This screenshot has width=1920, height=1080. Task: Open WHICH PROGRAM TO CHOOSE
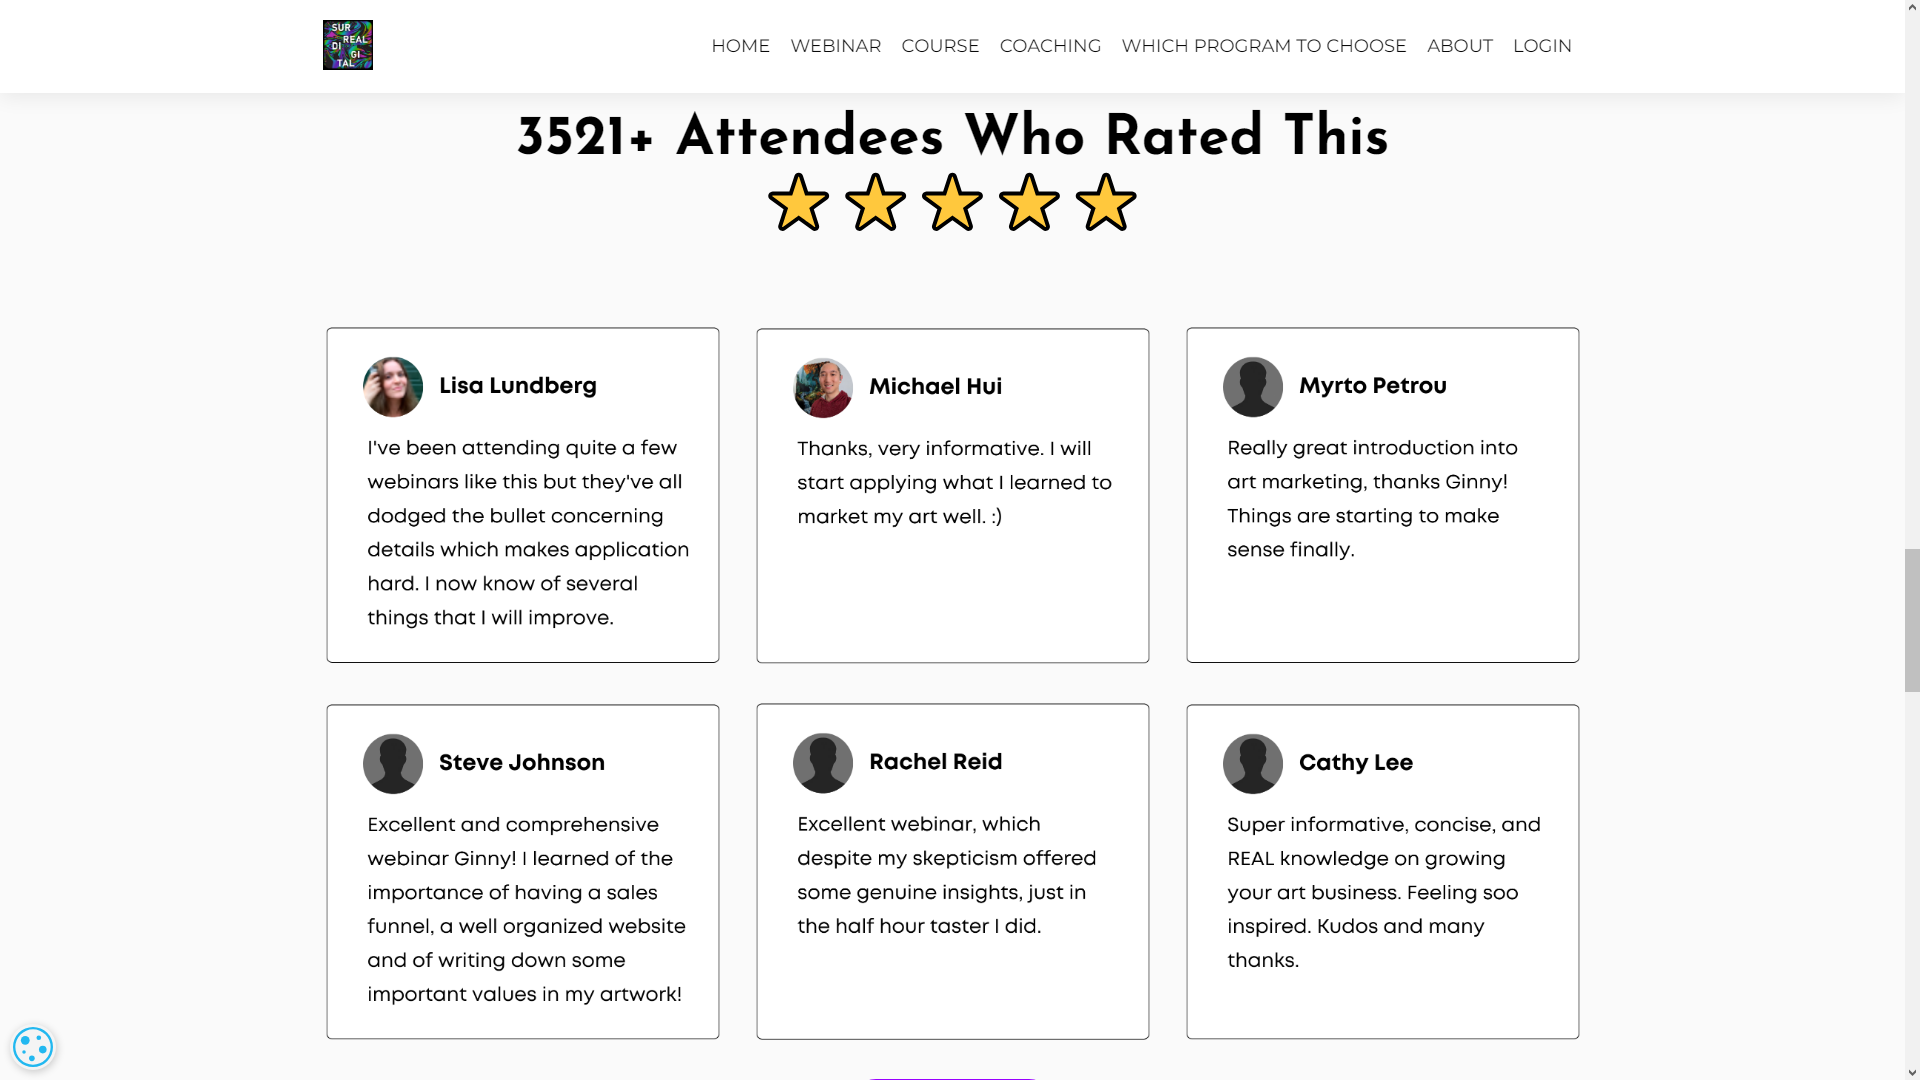click(1263, 45)
